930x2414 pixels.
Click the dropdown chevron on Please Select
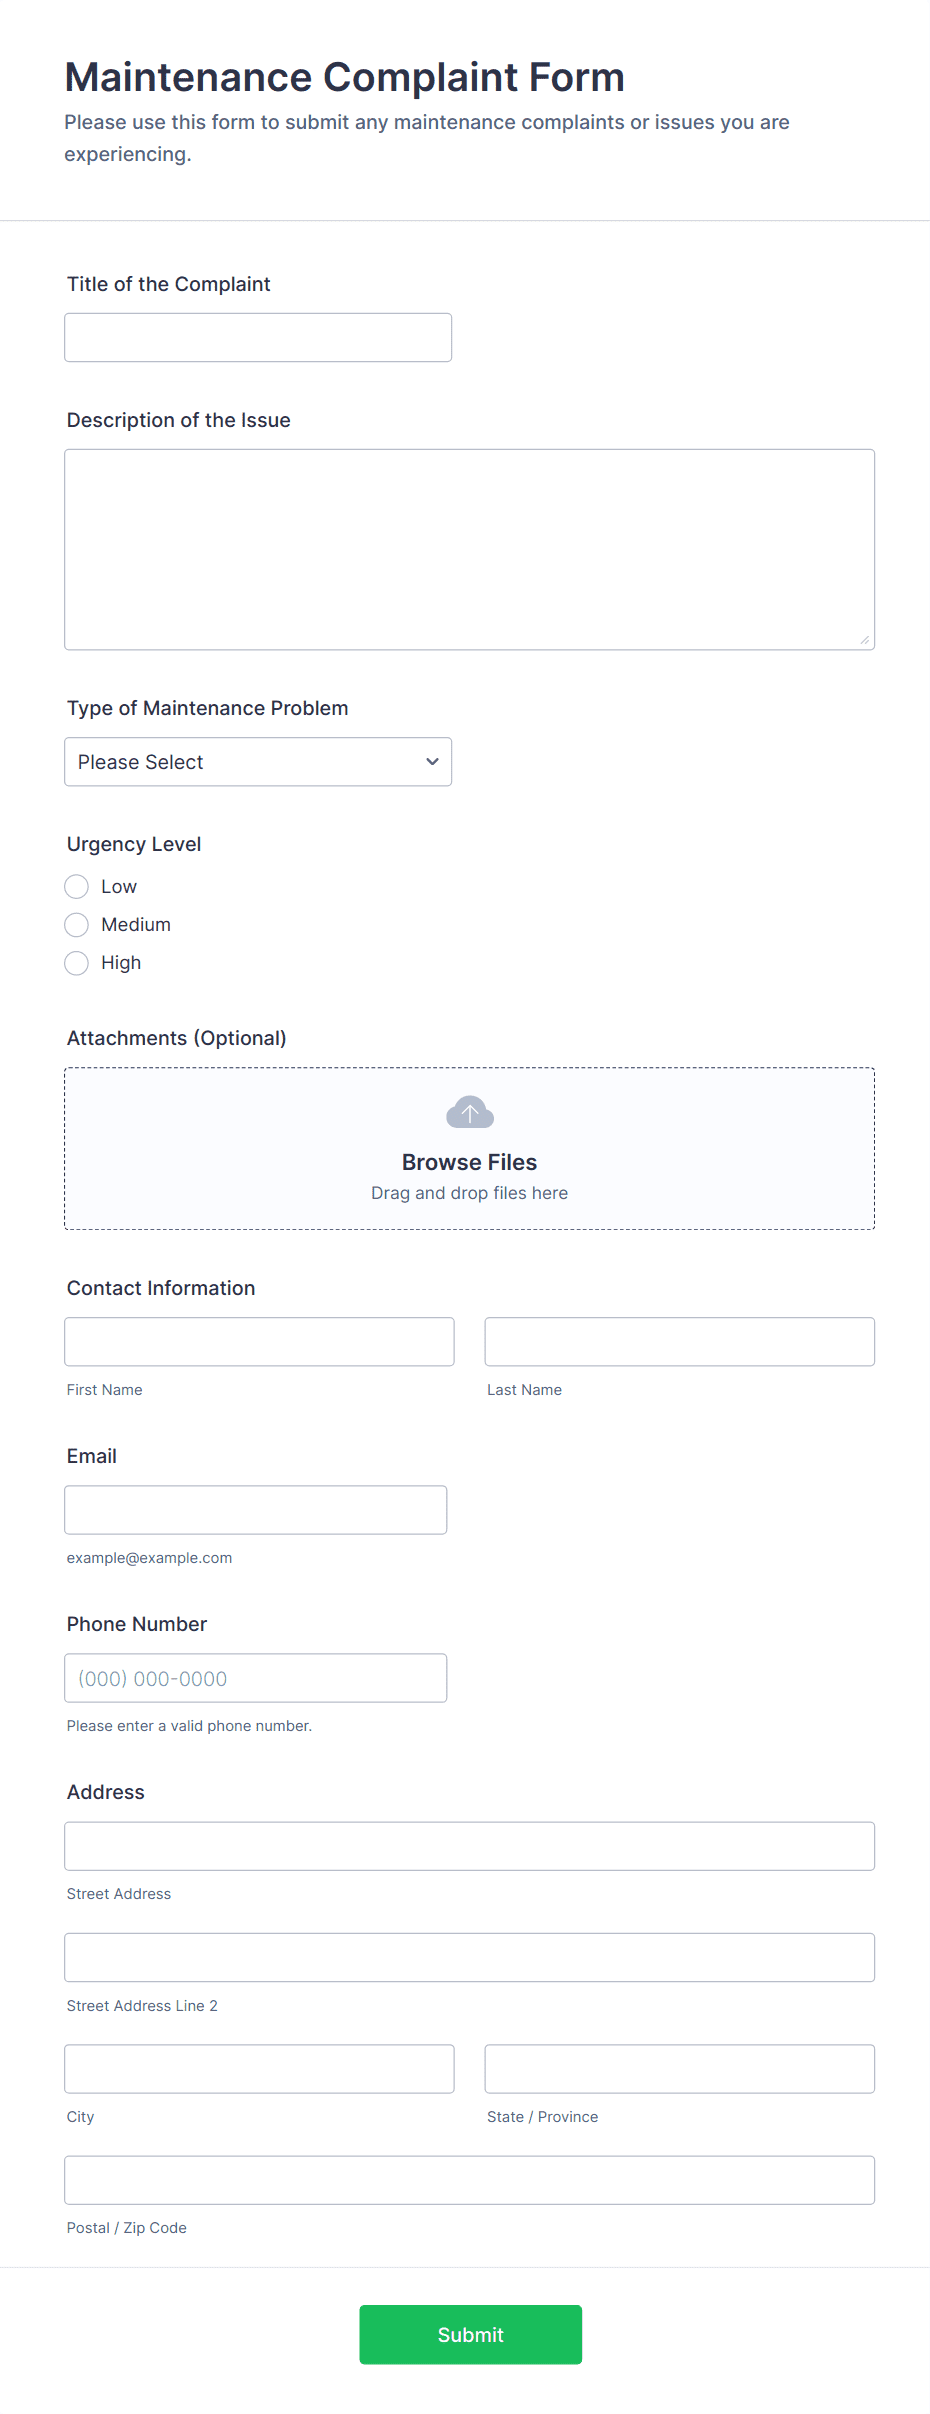click(x=432, y=761)
